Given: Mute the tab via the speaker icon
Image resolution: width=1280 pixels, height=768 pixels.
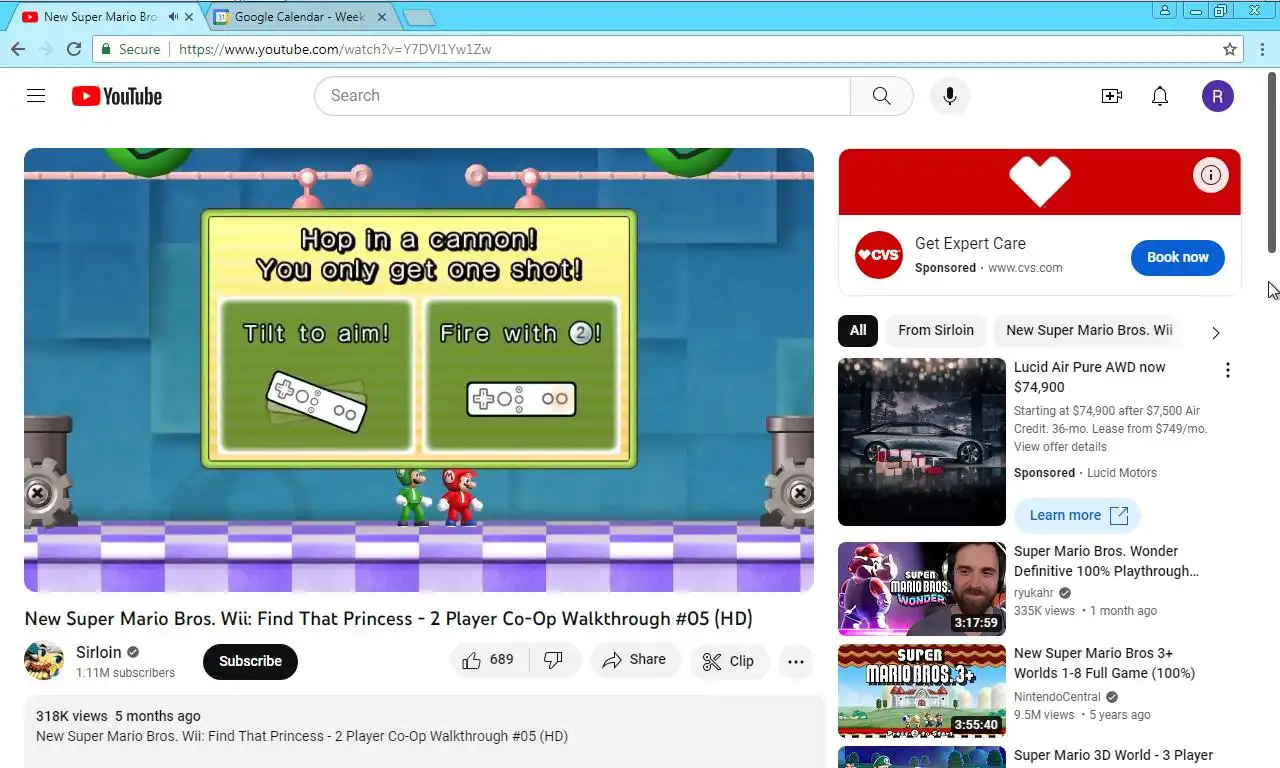Looking at the screenshot, I should [x=173, y=17].
